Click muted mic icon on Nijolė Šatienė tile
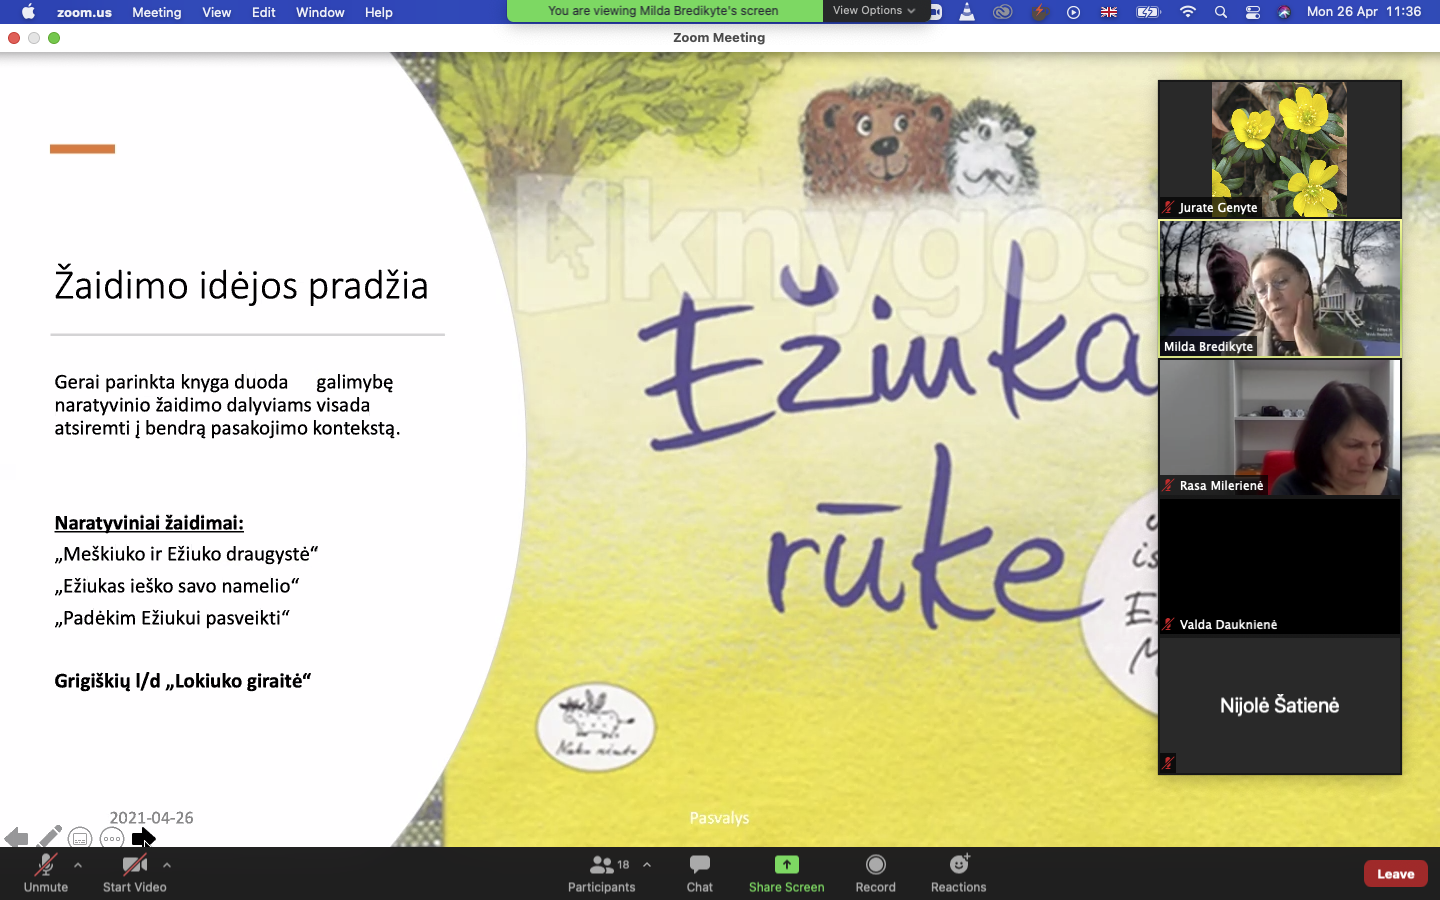1440x900 pixels. tap(1168, 763)
